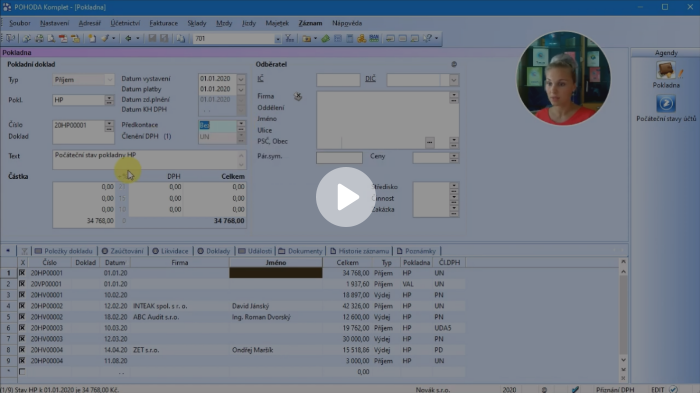Viewport: 700px width, 393px height.
Task: Click the IČ underlined label link
Action: tap(260, 79)
